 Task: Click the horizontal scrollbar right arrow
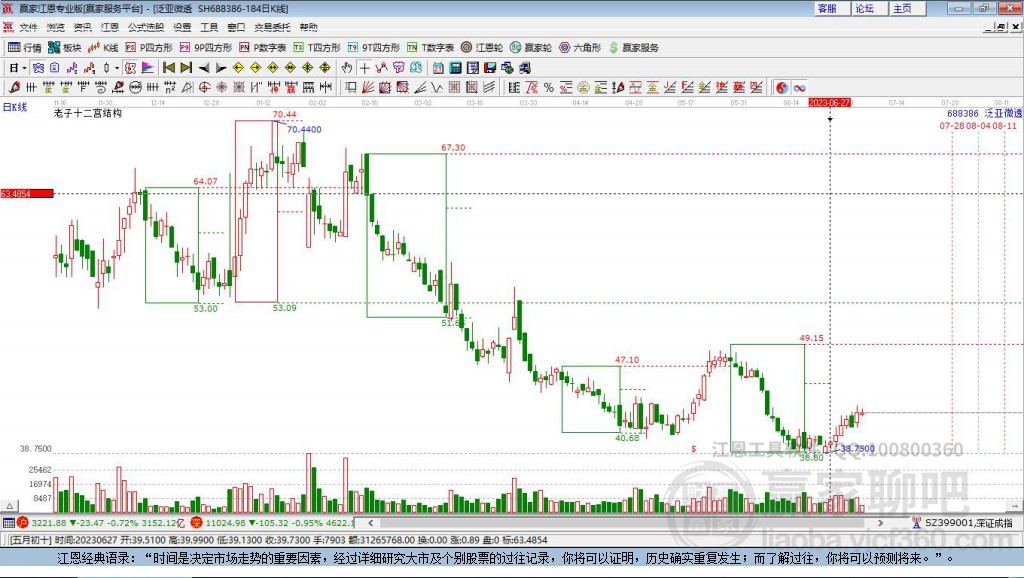[880, 522]
